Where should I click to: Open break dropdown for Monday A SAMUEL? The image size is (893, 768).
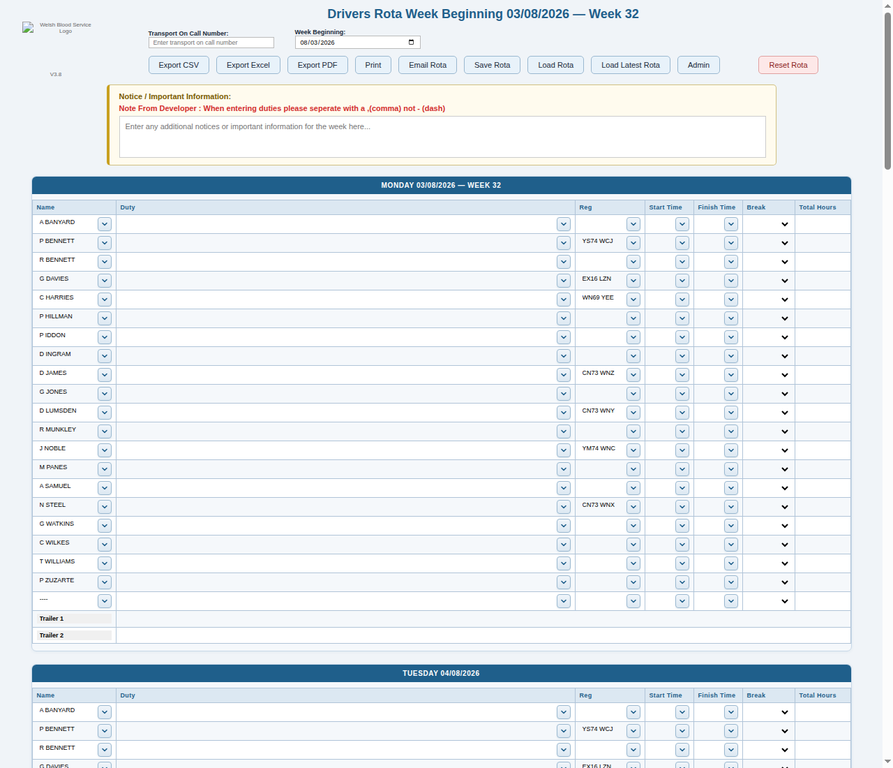(x=784, y=488)
